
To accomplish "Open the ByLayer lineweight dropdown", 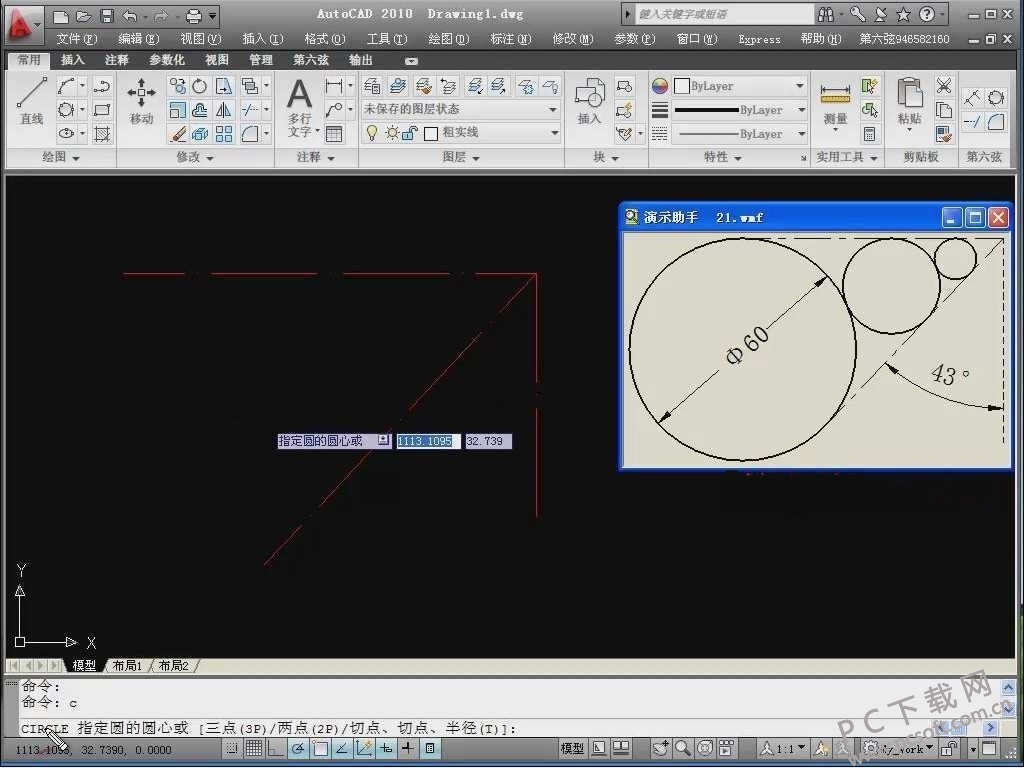I will [740, 110].
